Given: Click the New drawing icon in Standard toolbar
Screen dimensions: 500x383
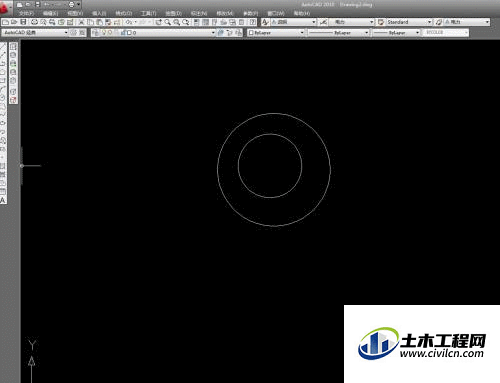Looking at the screenshot, I should pyautogui.click(x=6, y=22).
